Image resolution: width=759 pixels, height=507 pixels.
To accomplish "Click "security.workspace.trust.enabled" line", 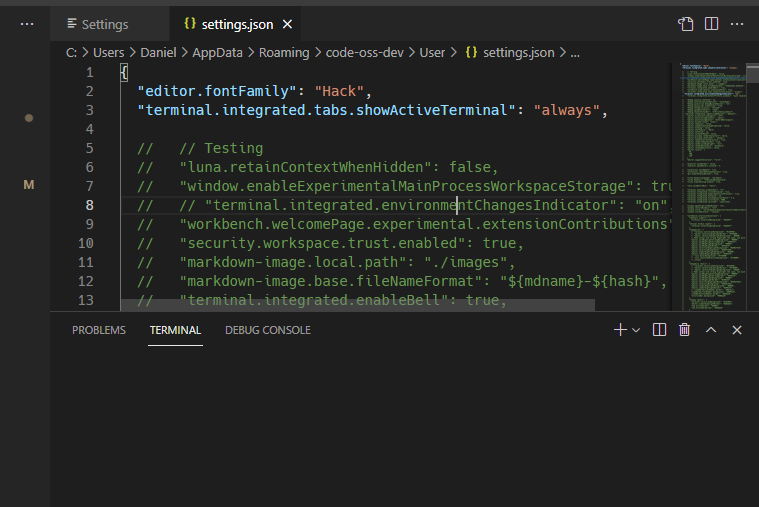I will tap(330, 243).
